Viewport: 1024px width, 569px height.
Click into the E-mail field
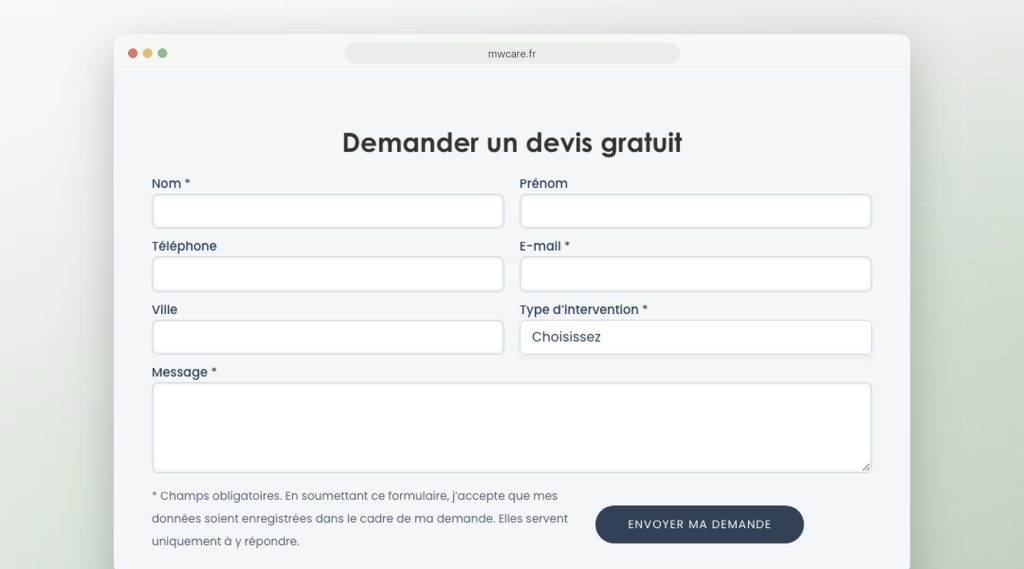696,274
